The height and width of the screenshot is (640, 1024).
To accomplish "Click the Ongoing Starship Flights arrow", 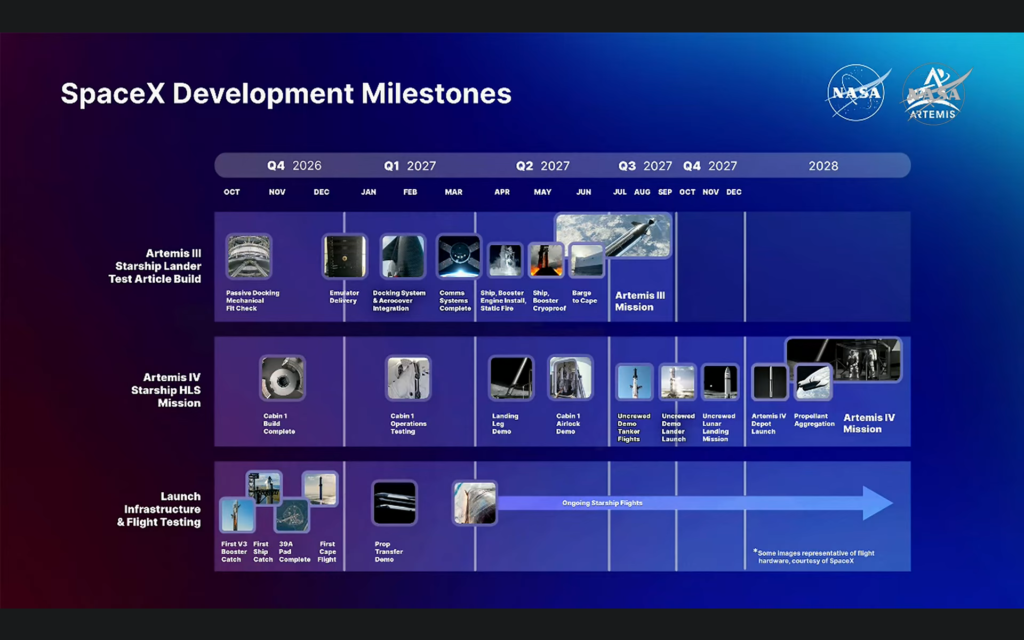I will [694, 503].
